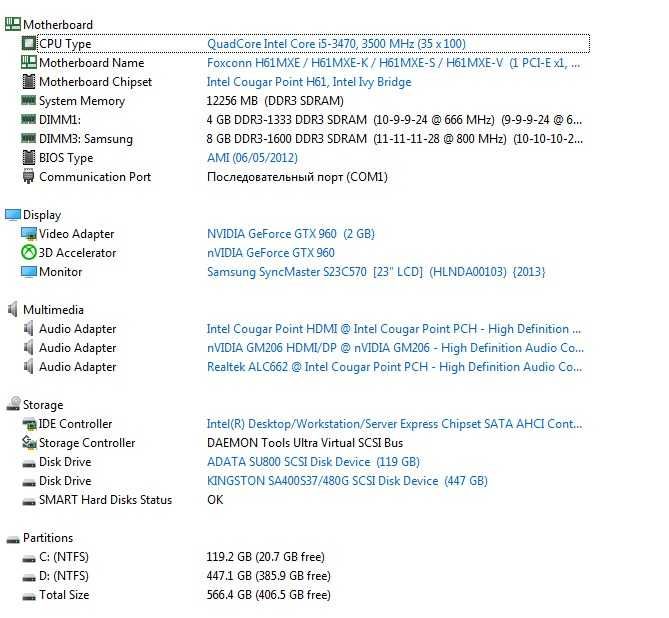
Task: Open ADATA SU800 SCSI Disk Device link
Action: [313, 462]
